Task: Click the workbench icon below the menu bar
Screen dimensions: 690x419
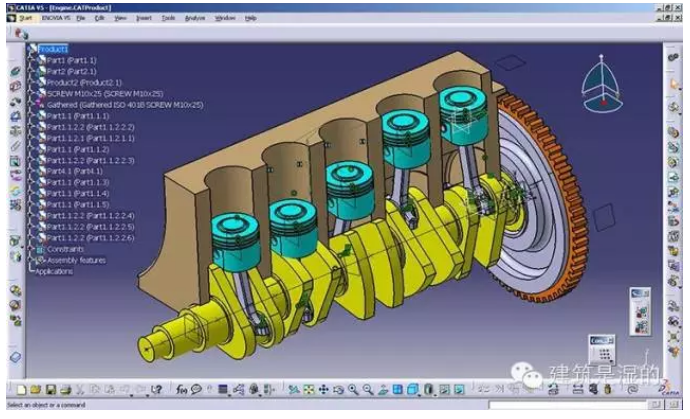Action: (x=20, y=33)
